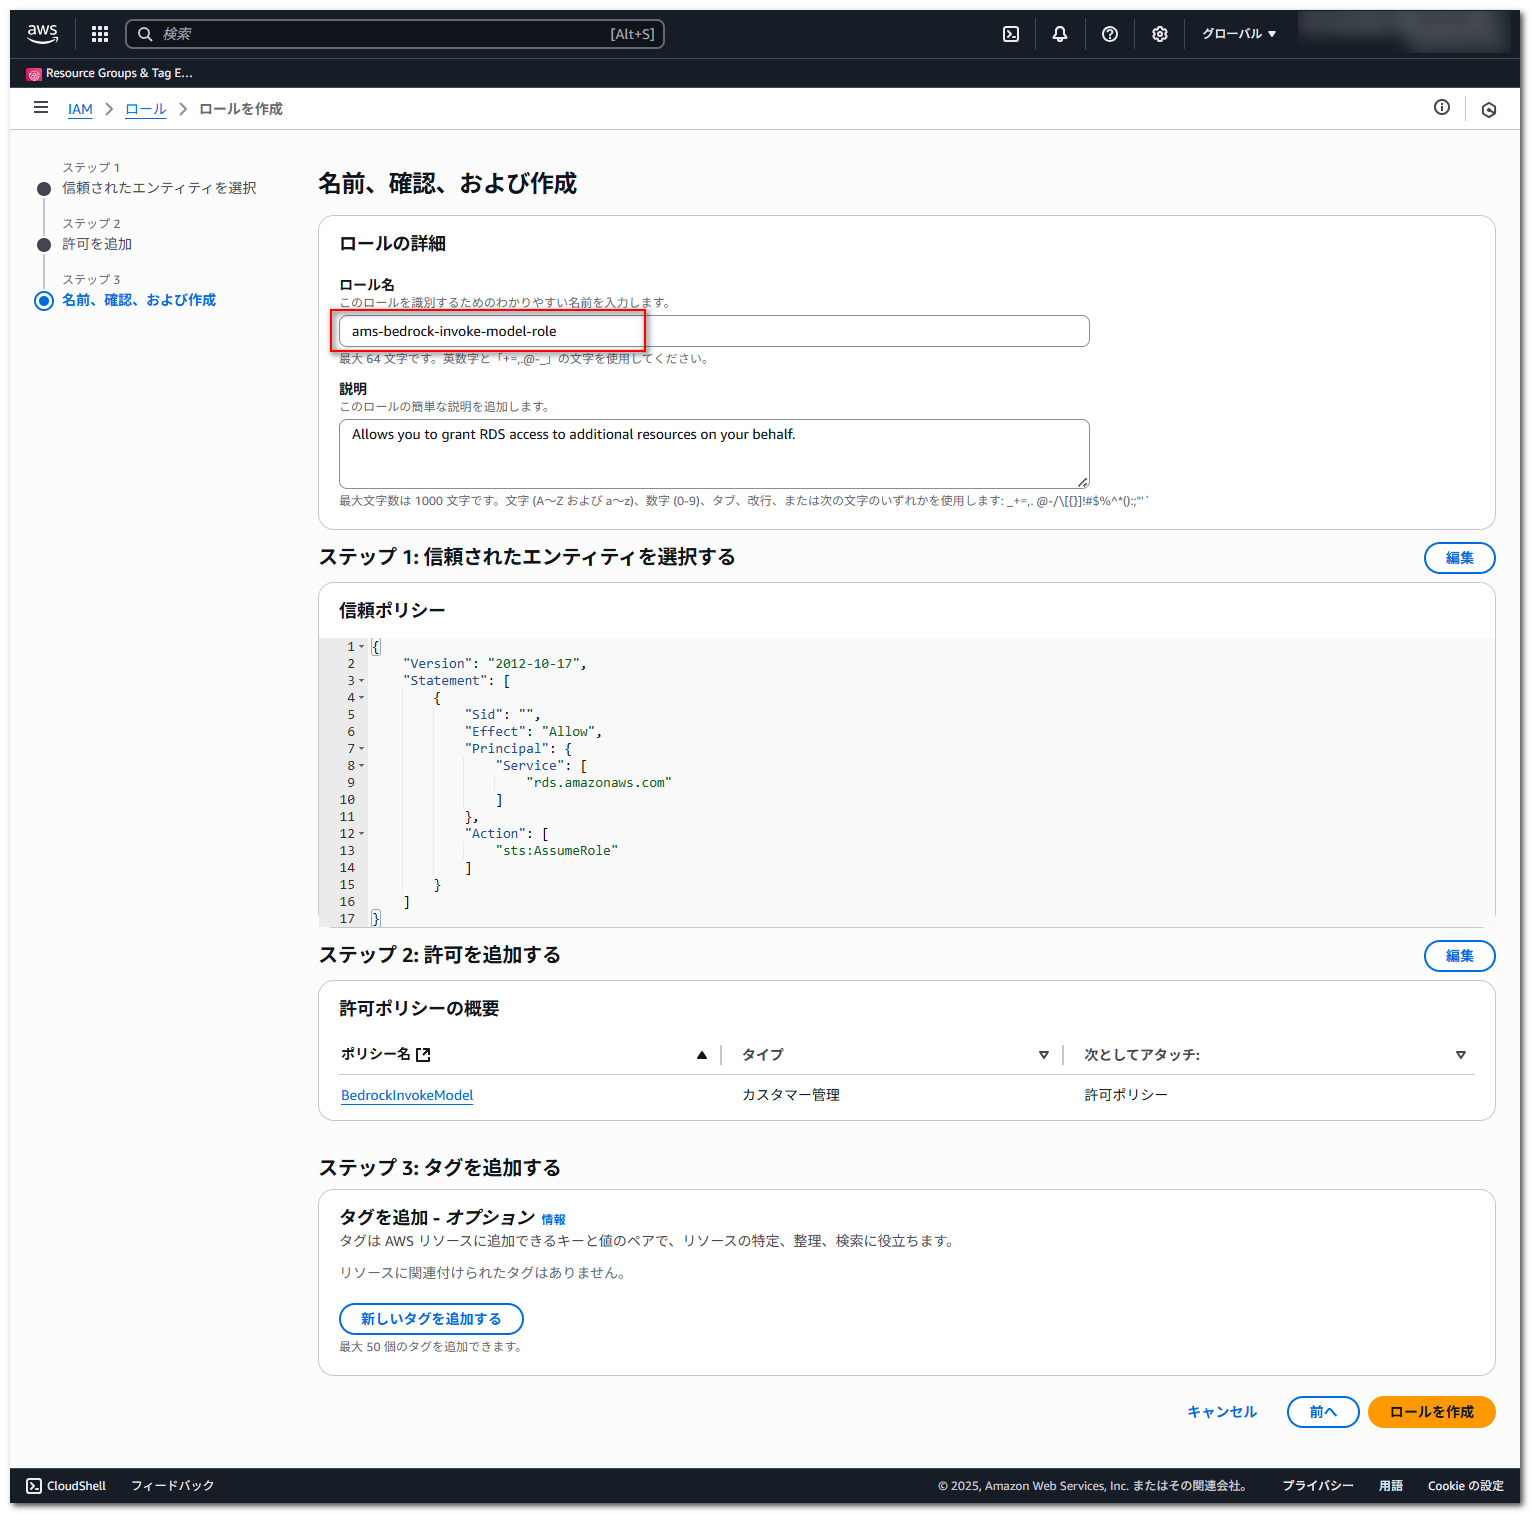1531x1514 pixels.
Task: Sort by ポリシー名 ascending arrow
Action: tap(702, 1055)
